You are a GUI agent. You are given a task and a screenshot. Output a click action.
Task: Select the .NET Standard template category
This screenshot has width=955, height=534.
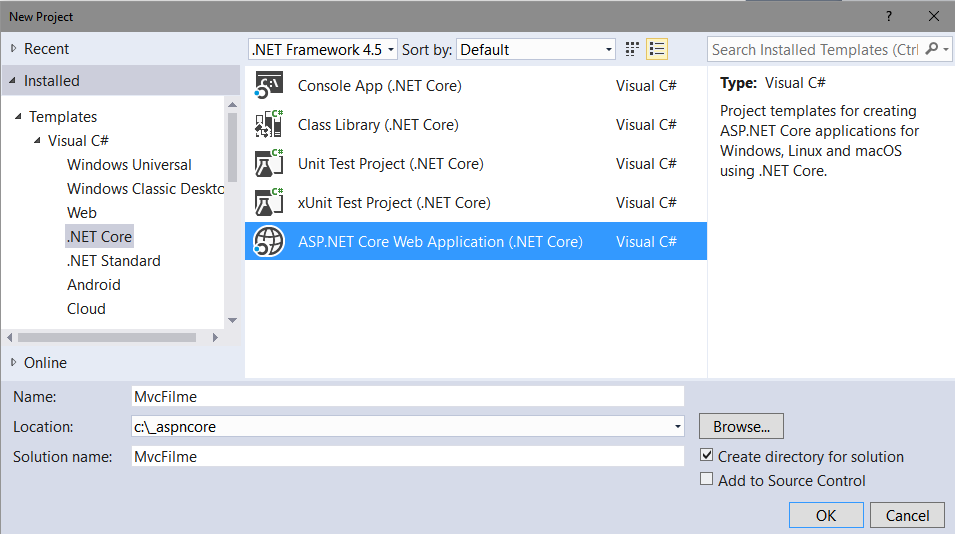[114, 261]
